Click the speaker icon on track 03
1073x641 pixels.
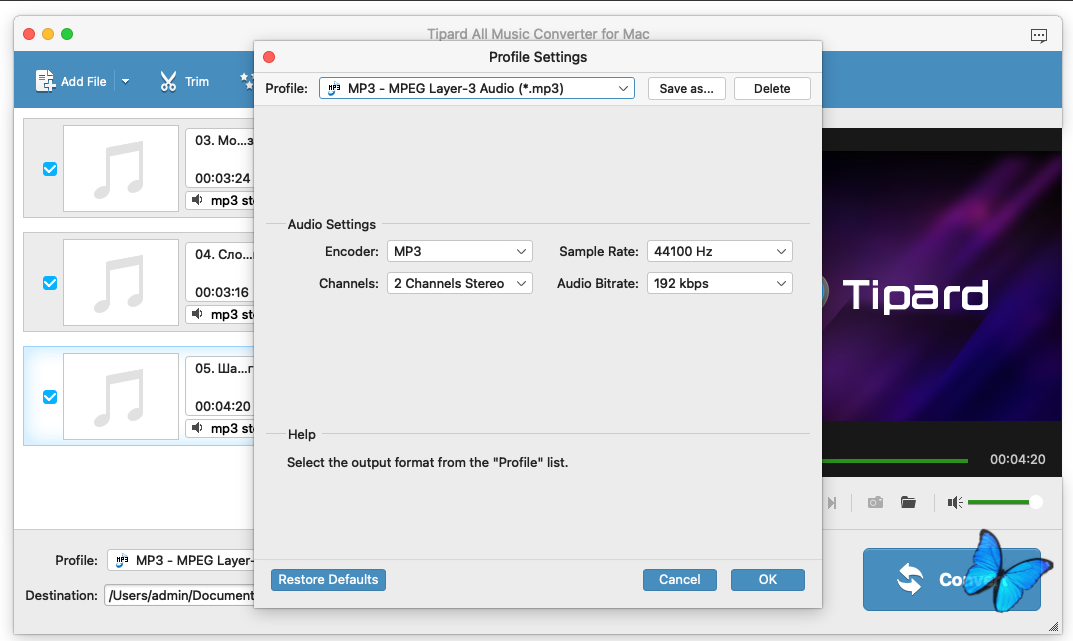tap(197, 200)
